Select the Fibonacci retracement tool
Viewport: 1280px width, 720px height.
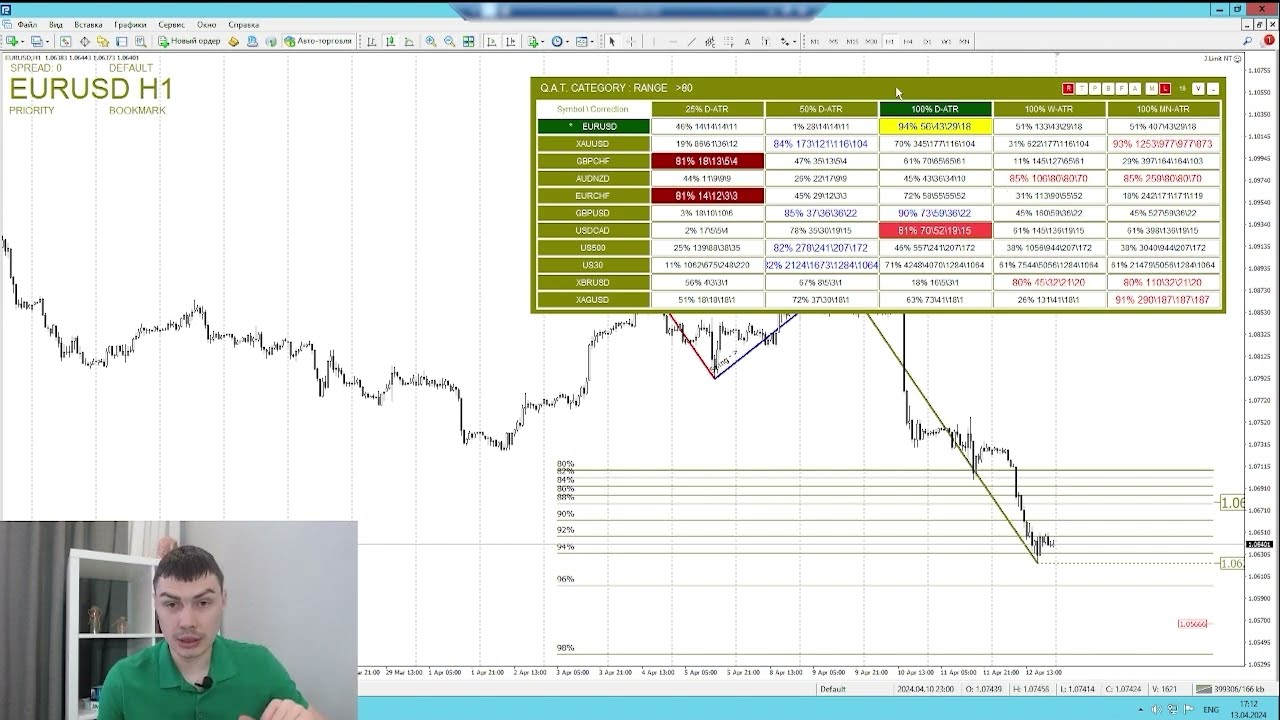click(x=729, y=42)
